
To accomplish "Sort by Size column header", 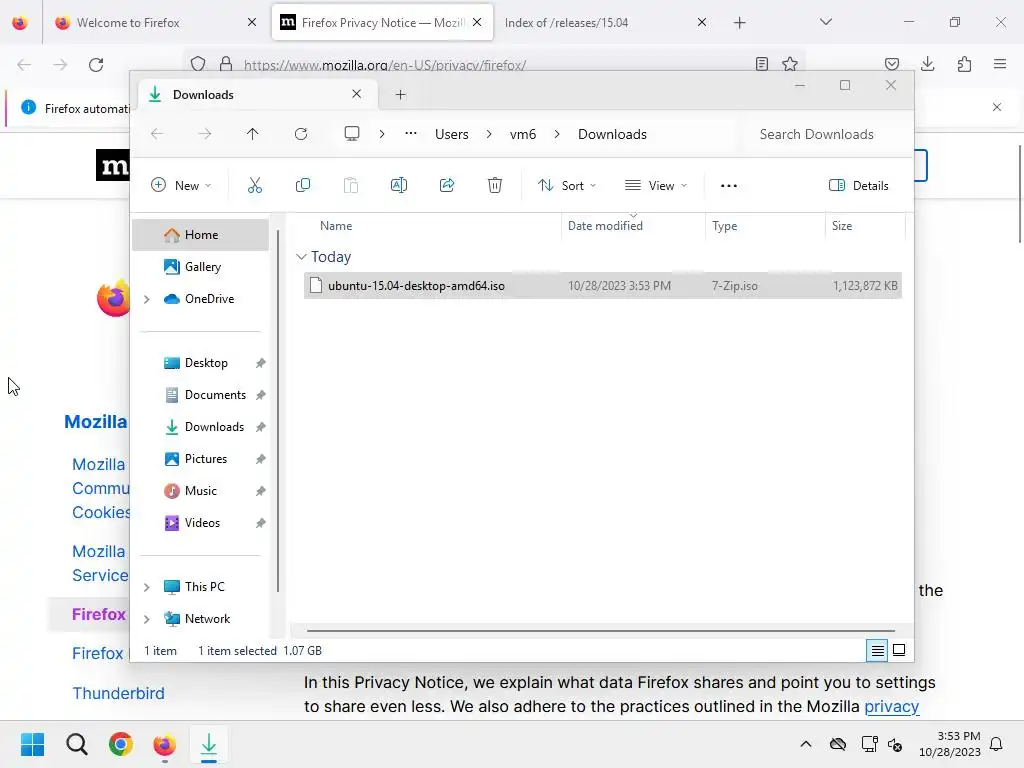I will pos(842,226).
